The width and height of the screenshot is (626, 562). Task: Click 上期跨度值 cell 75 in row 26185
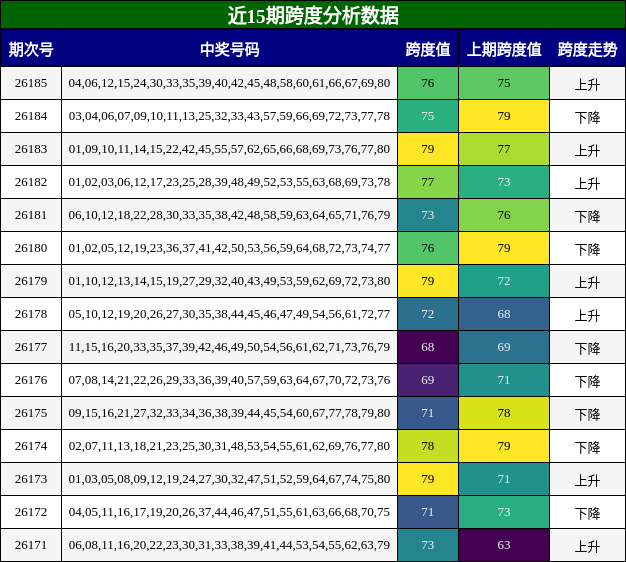point(504,83)
